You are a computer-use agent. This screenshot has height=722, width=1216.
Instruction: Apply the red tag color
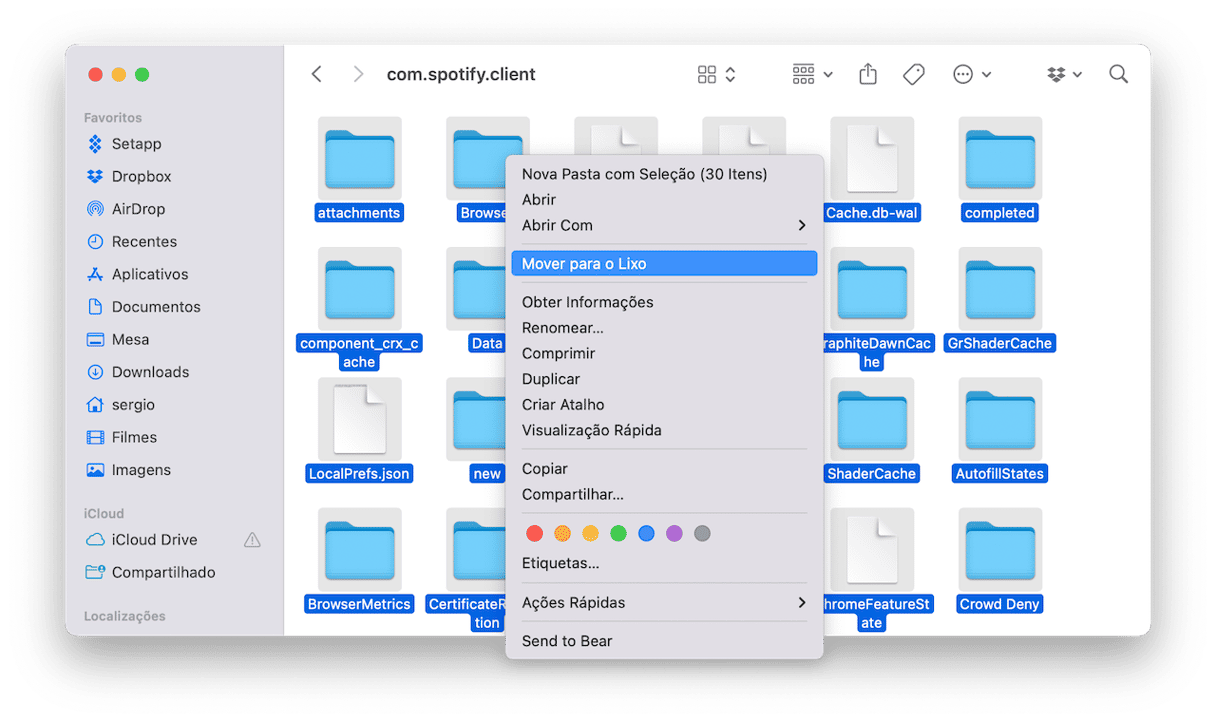tap(535, 534)
